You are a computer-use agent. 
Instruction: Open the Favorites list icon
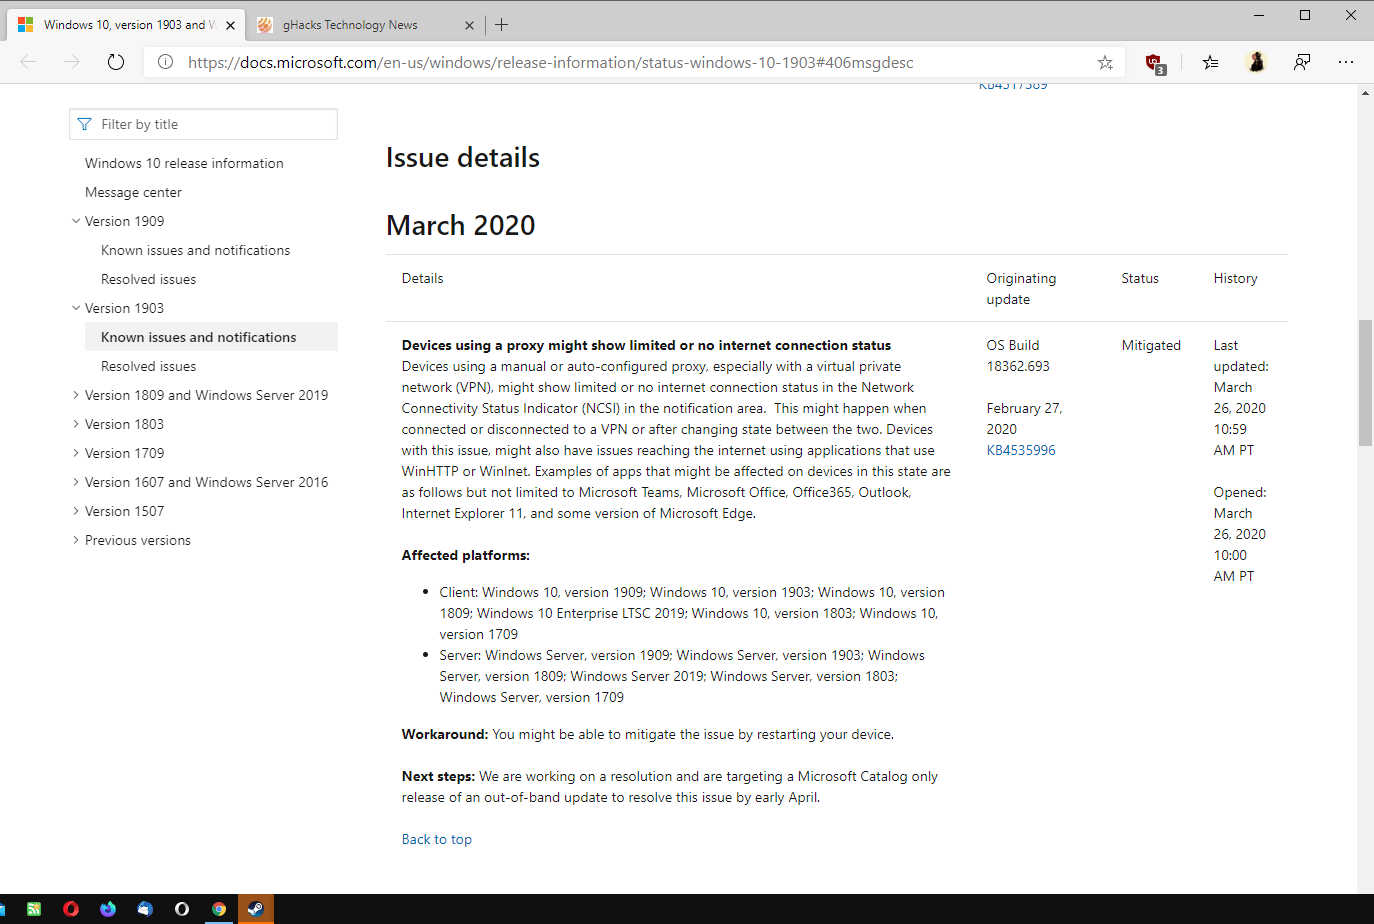tap(1210, 62)
